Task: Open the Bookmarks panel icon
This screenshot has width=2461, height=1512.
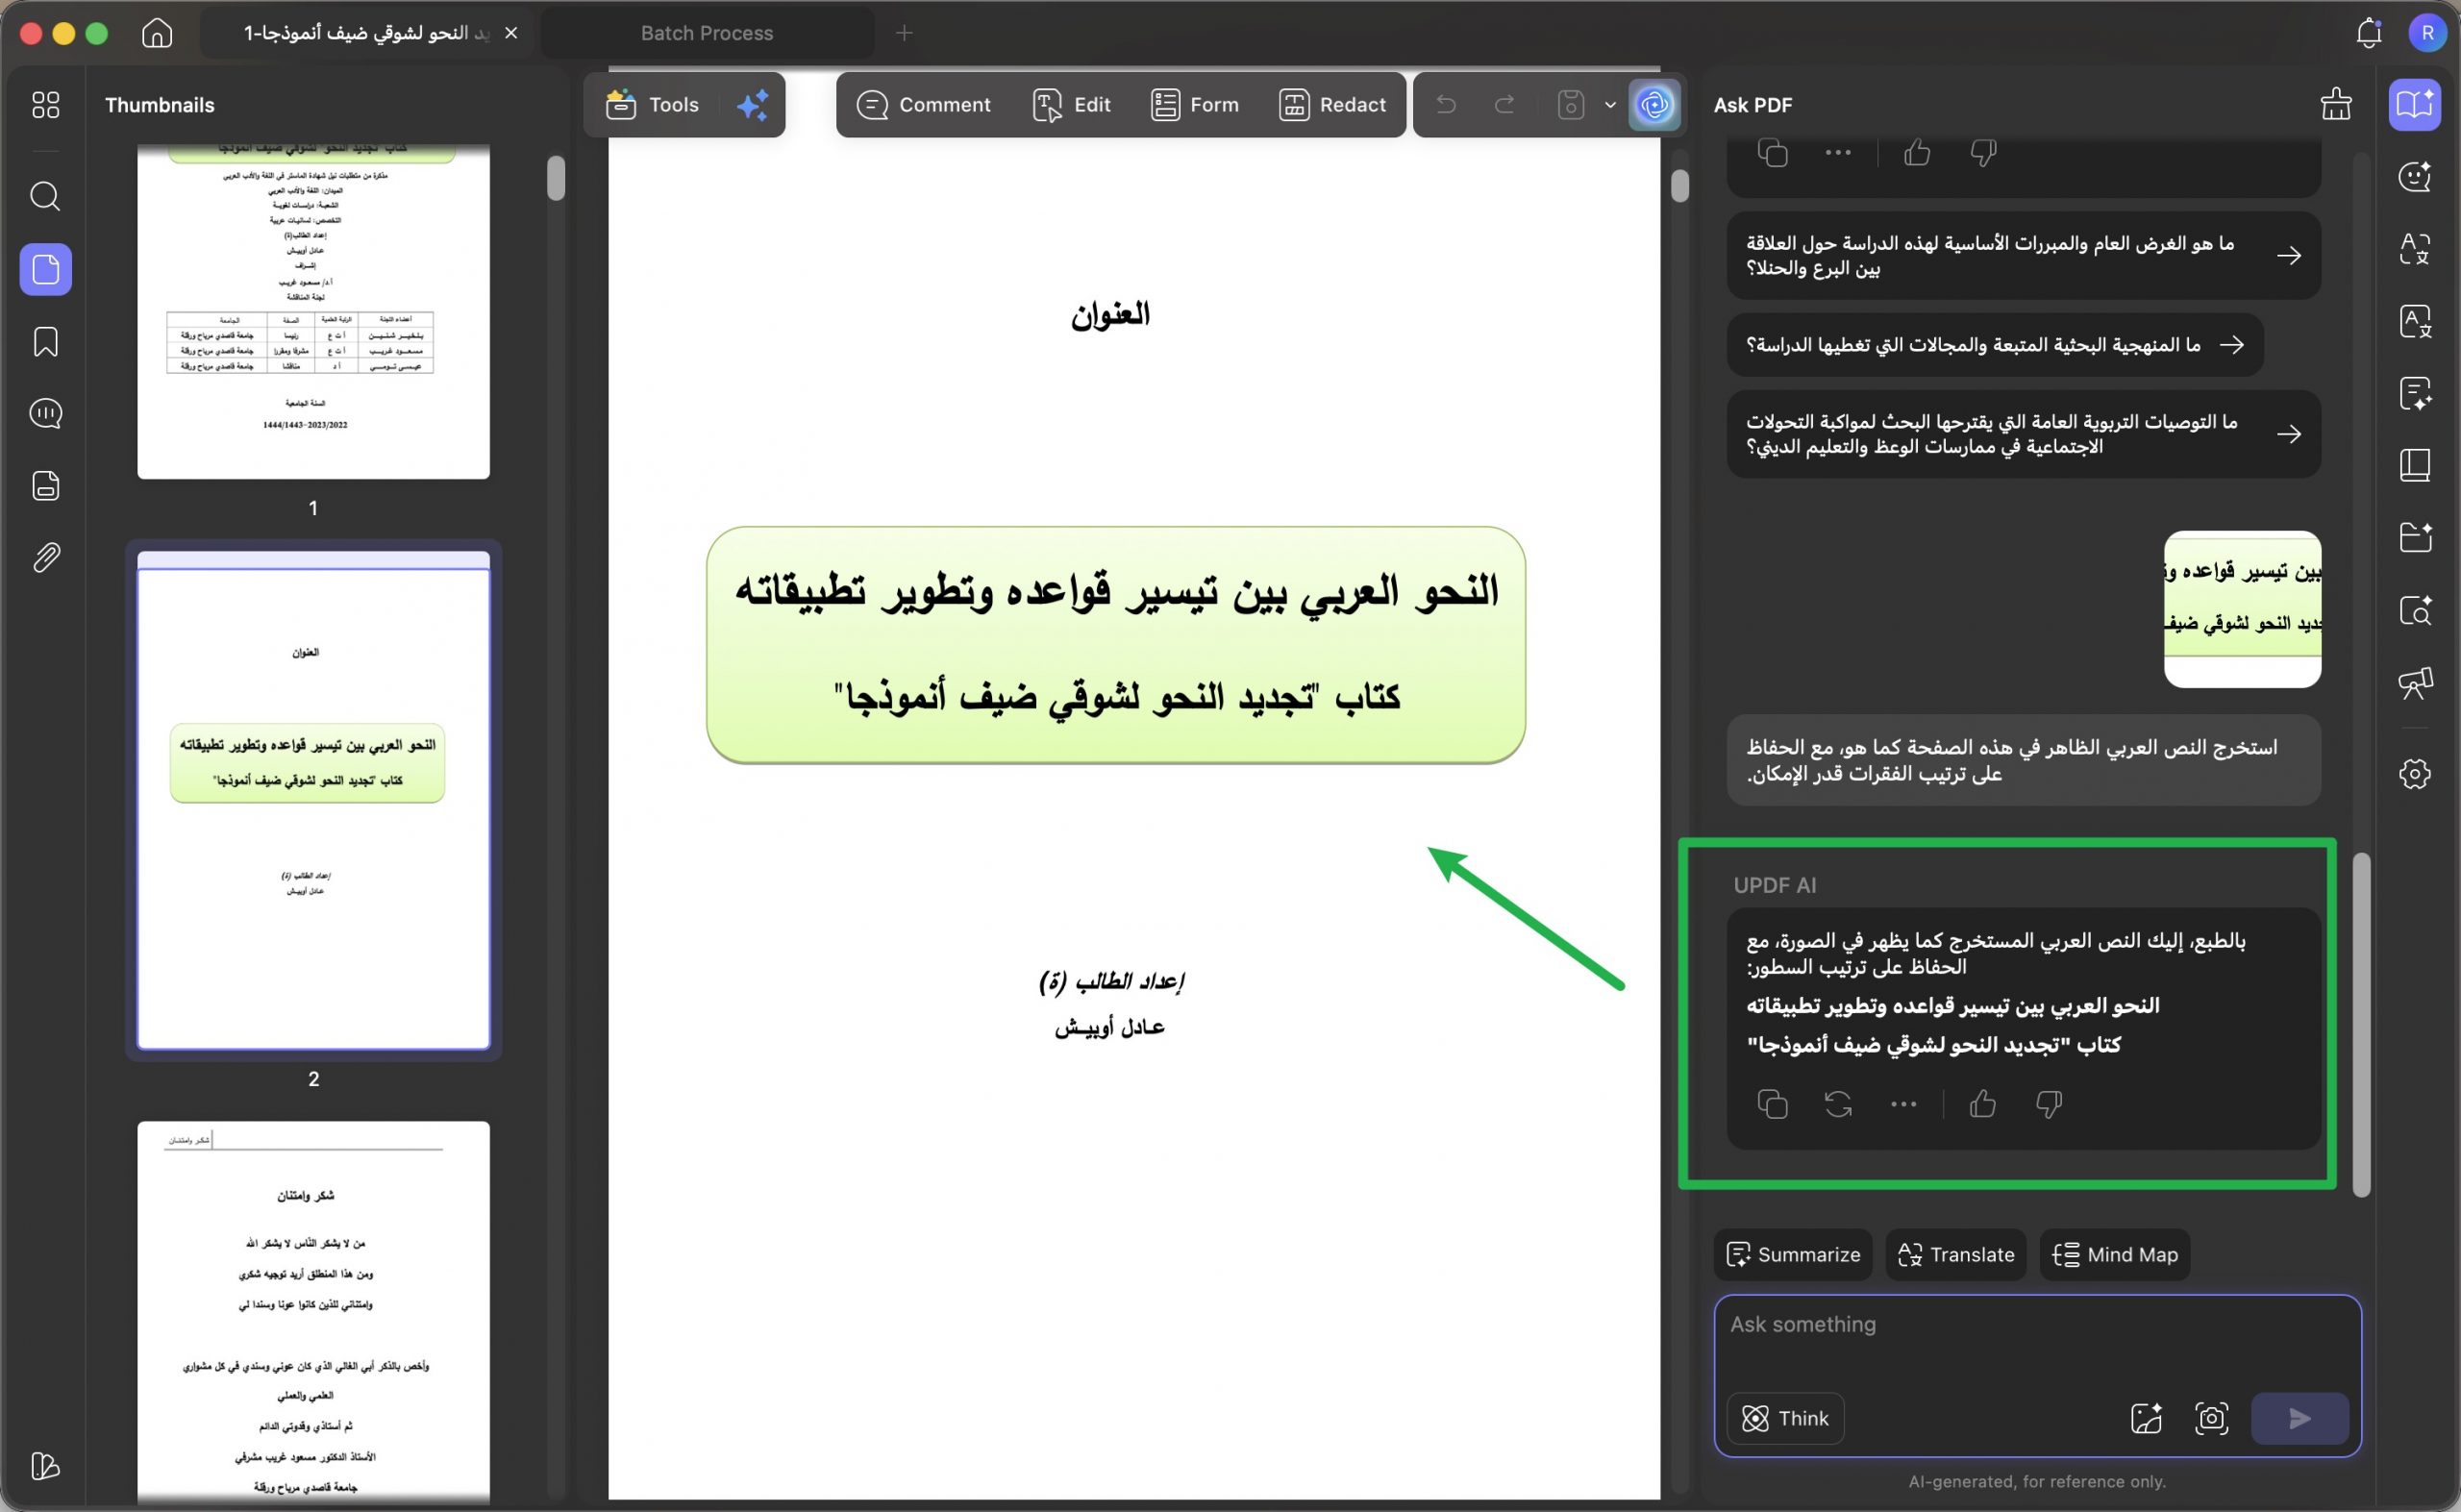Action: point(46,342)
